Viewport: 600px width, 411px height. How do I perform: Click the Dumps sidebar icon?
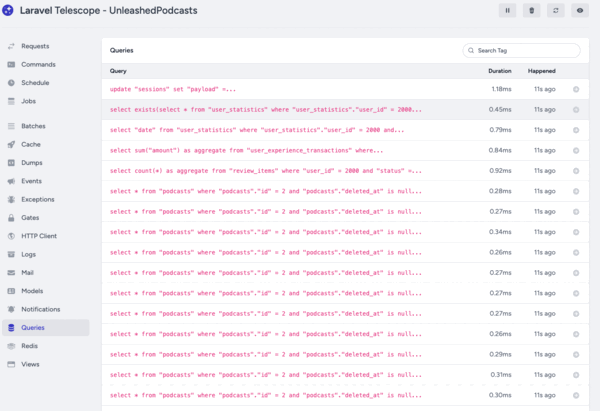pyautogui.click(x=11, y=163)
